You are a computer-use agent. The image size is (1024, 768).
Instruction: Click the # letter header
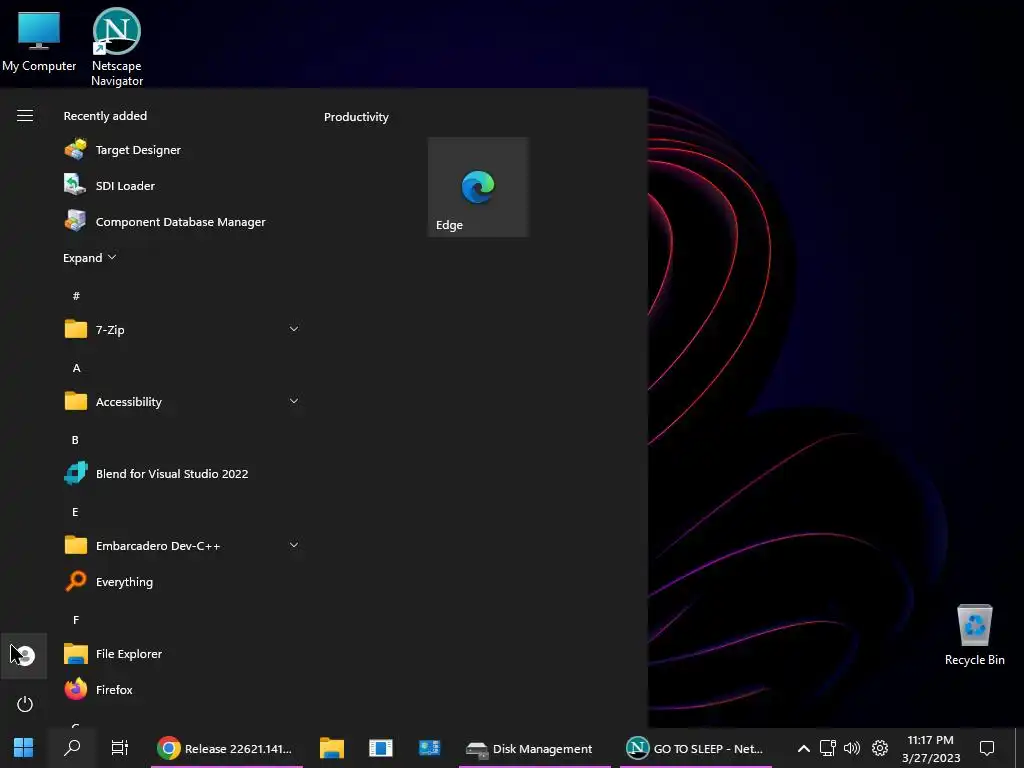[x=76, y=296]
